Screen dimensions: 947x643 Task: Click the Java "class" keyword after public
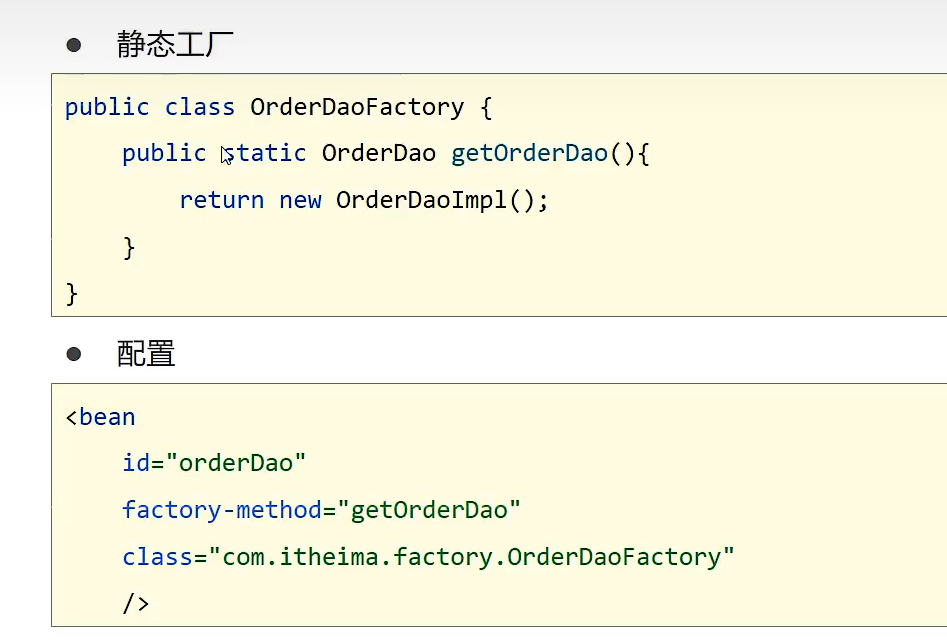200,107
